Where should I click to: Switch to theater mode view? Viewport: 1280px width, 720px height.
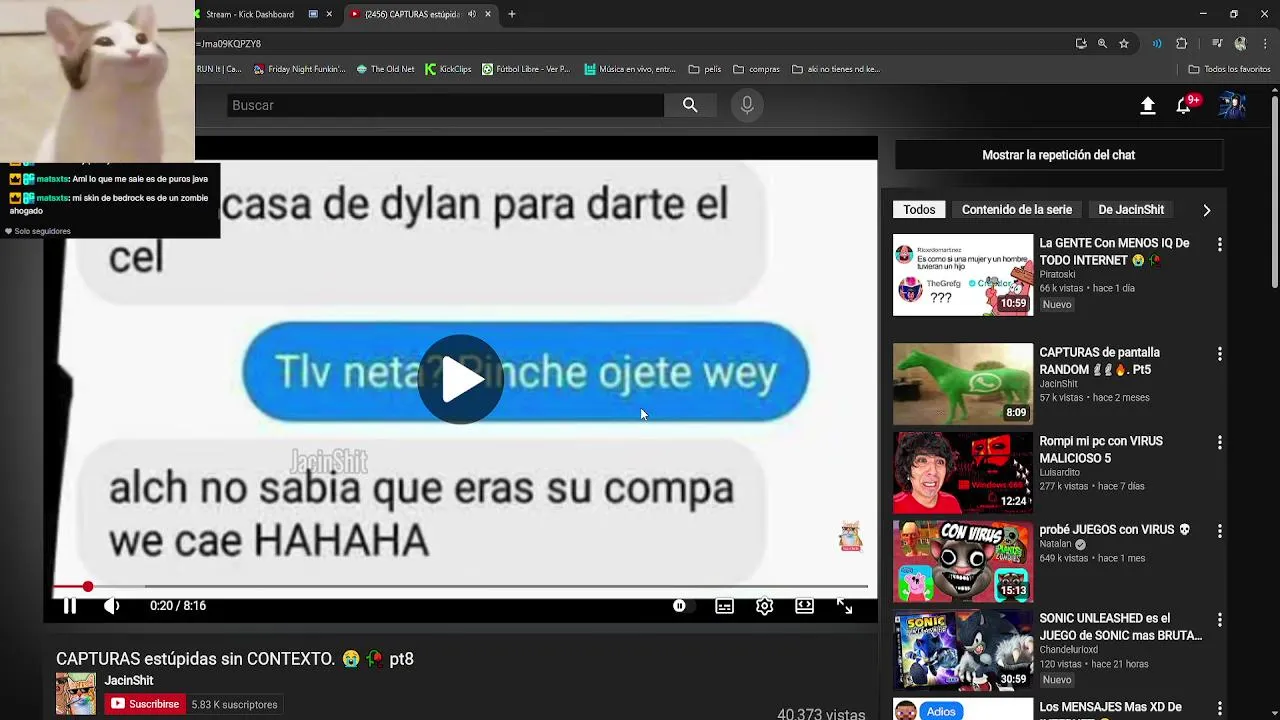[x=804, y=605]
